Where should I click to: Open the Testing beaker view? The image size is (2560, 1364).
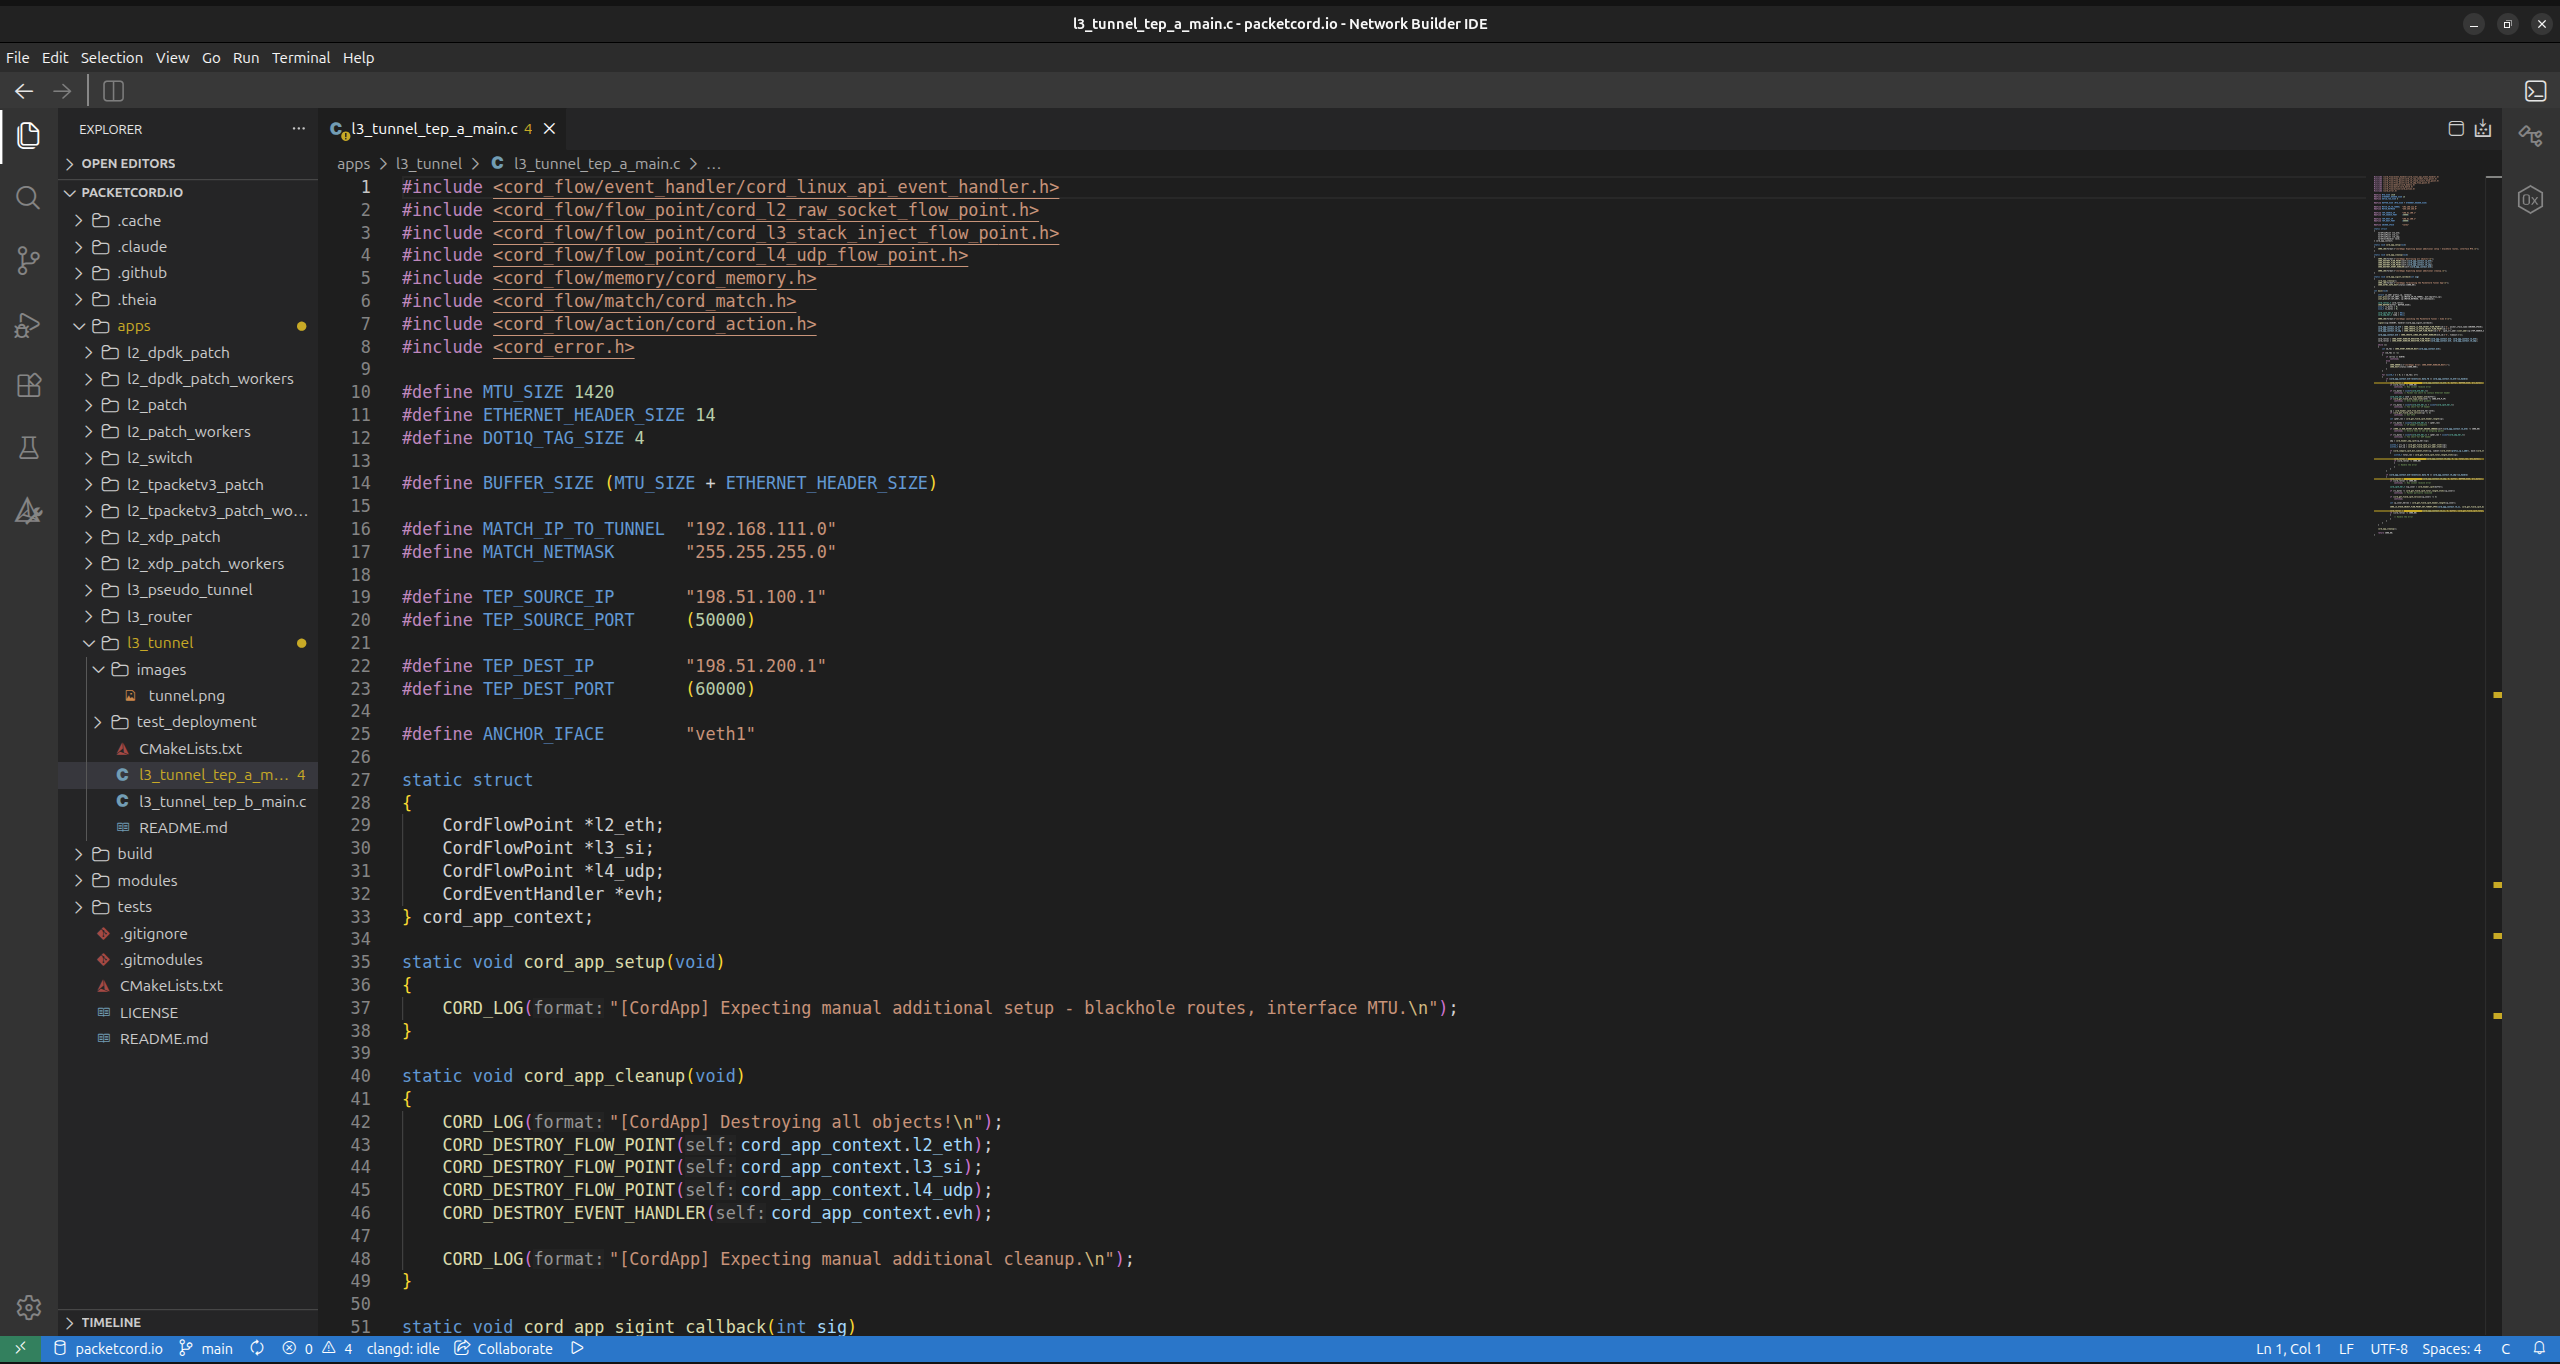[28, 447]
